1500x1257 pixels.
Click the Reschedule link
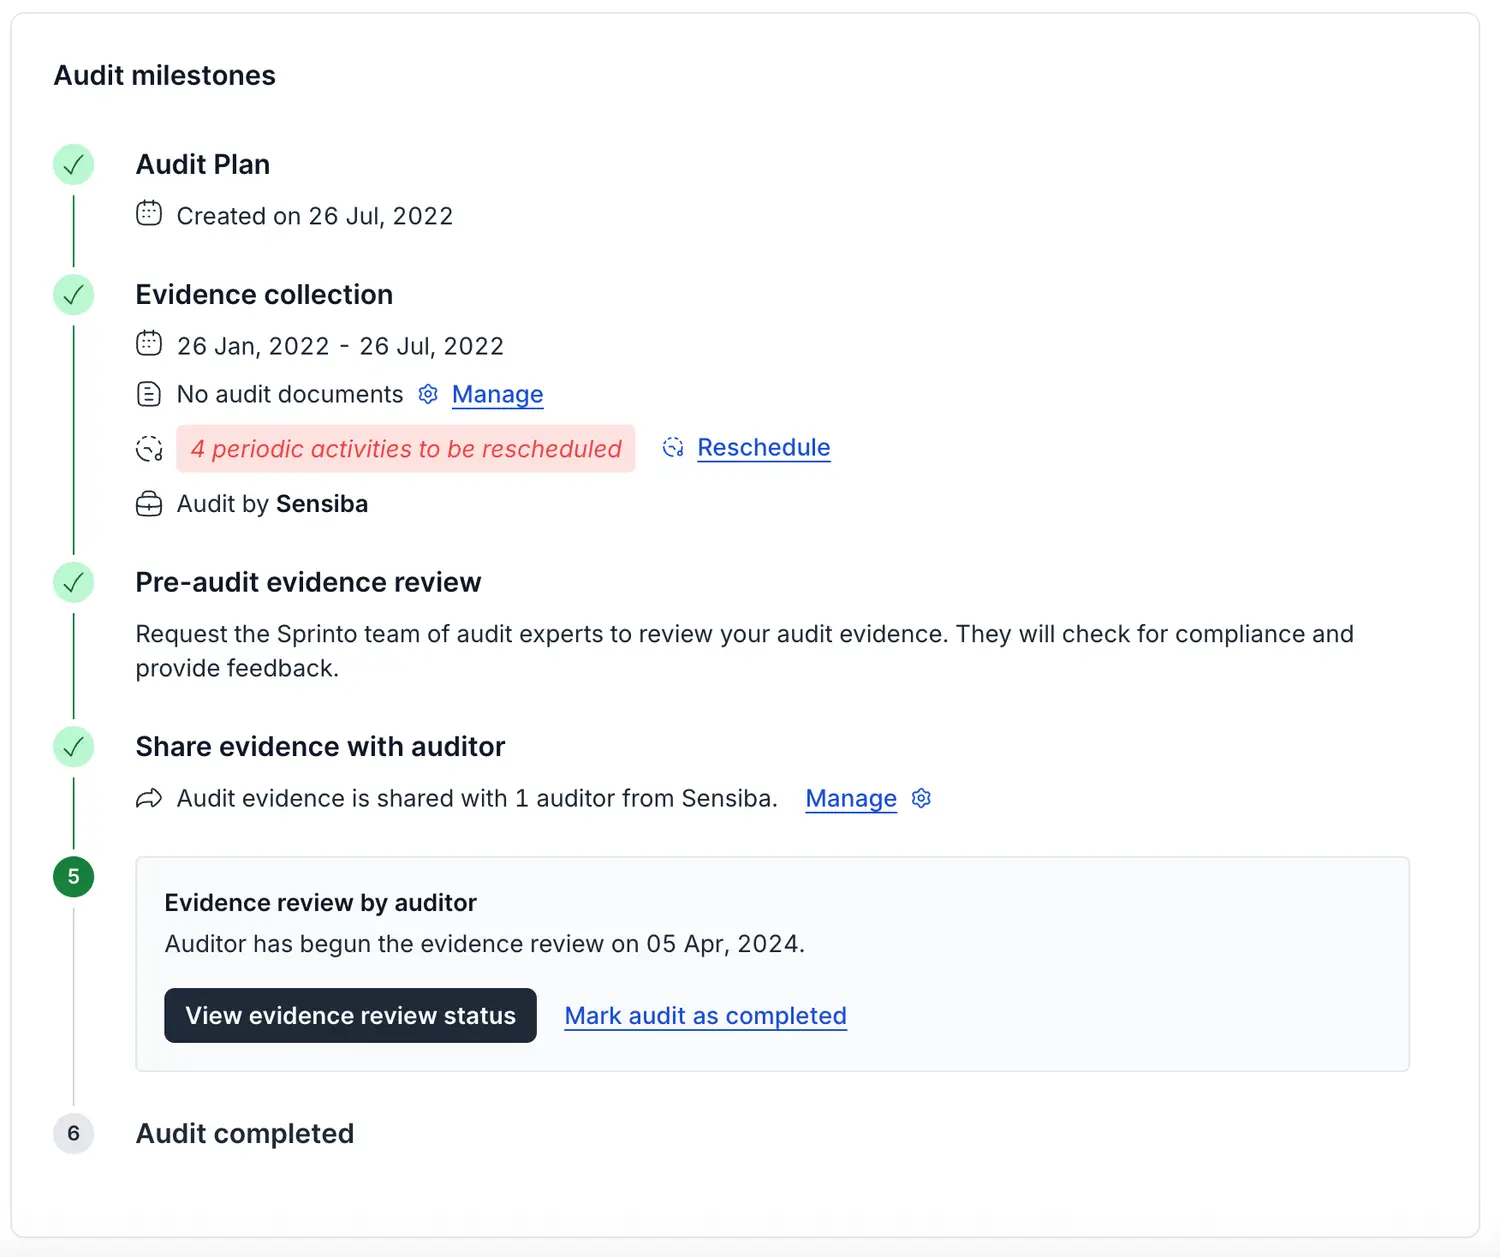(763, 448)
